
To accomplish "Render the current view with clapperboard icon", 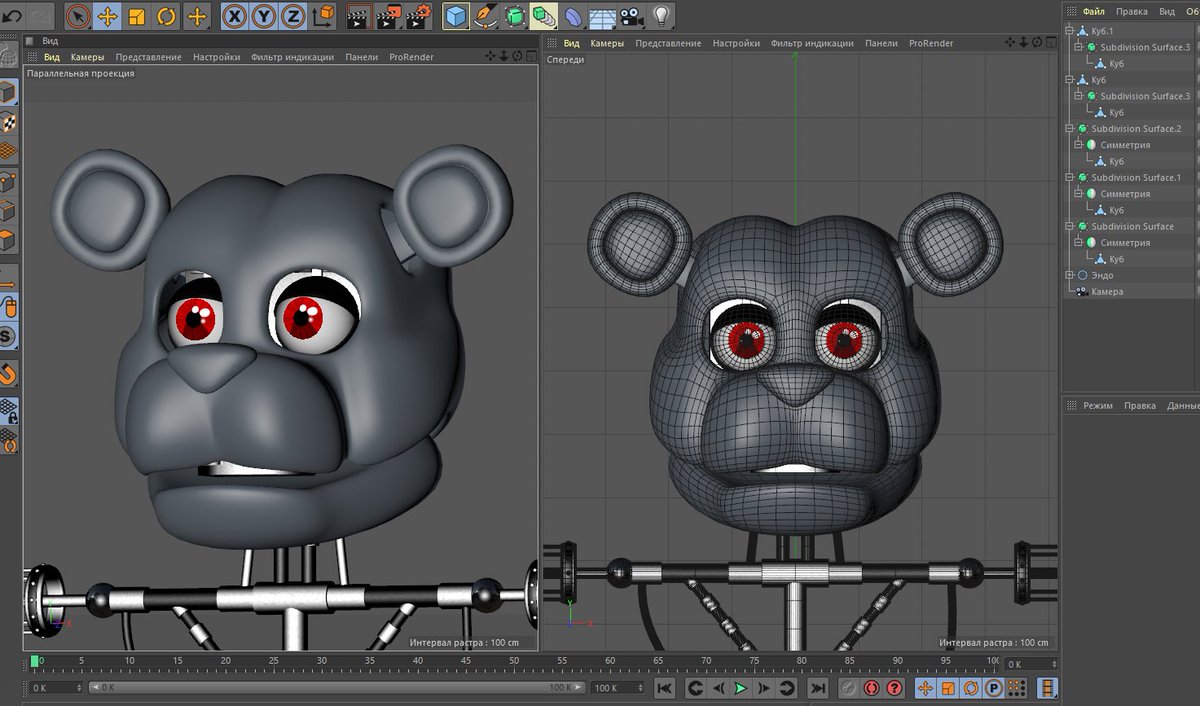I will point(359,16).
